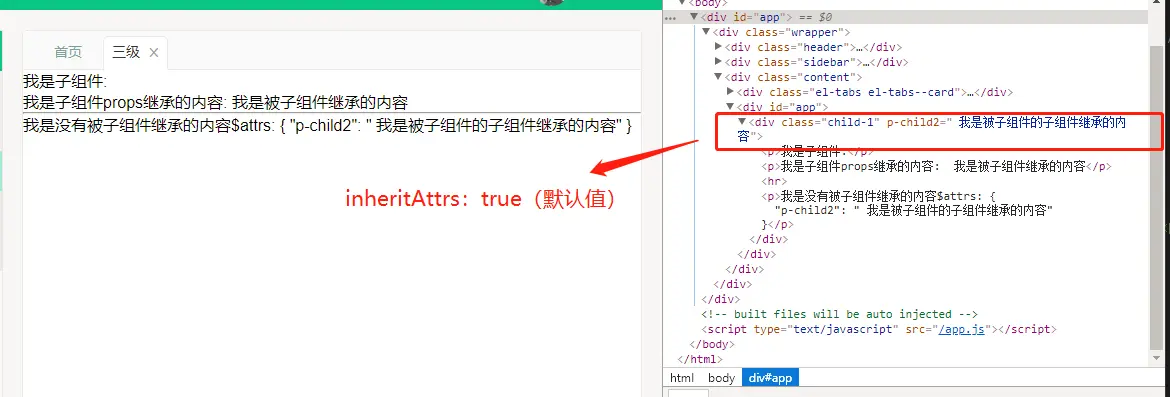
Task: Select div#app in the DevTools breadcrumb
Action: pyautogui.click(x=771, y=378)
